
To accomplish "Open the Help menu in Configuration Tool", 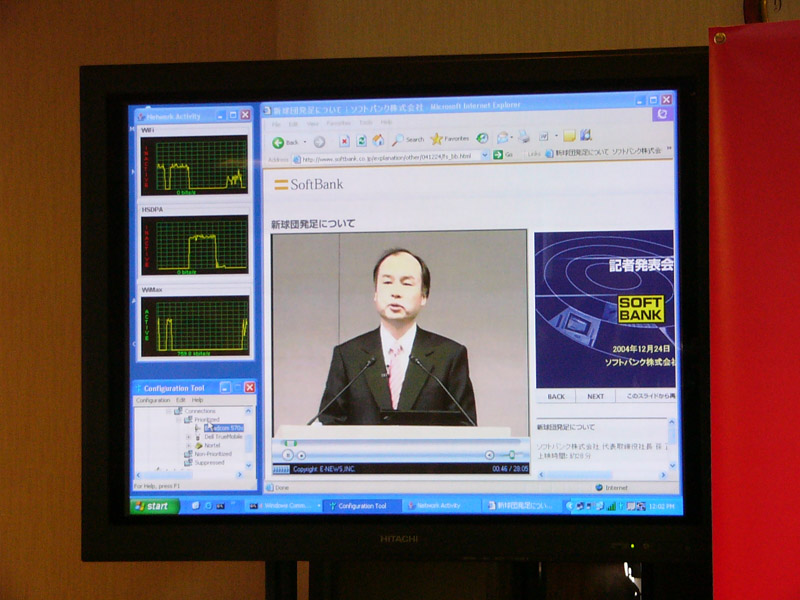I will (197, 401).
